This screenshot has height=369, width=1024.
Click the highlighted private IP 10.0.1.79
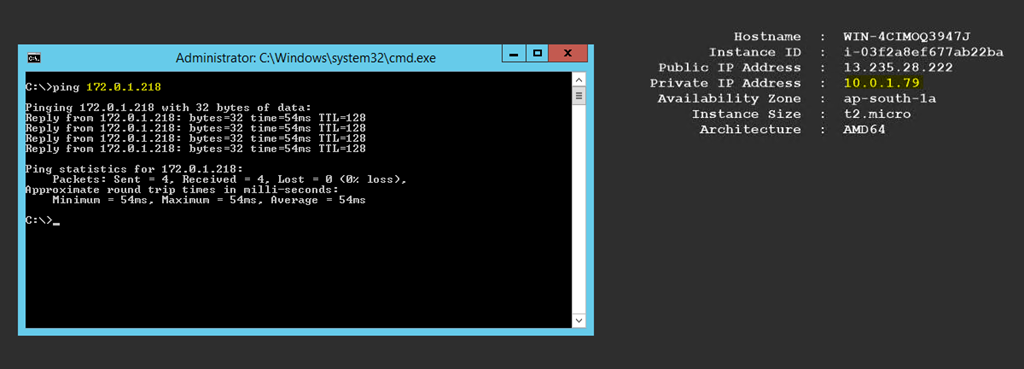point(882,83)
